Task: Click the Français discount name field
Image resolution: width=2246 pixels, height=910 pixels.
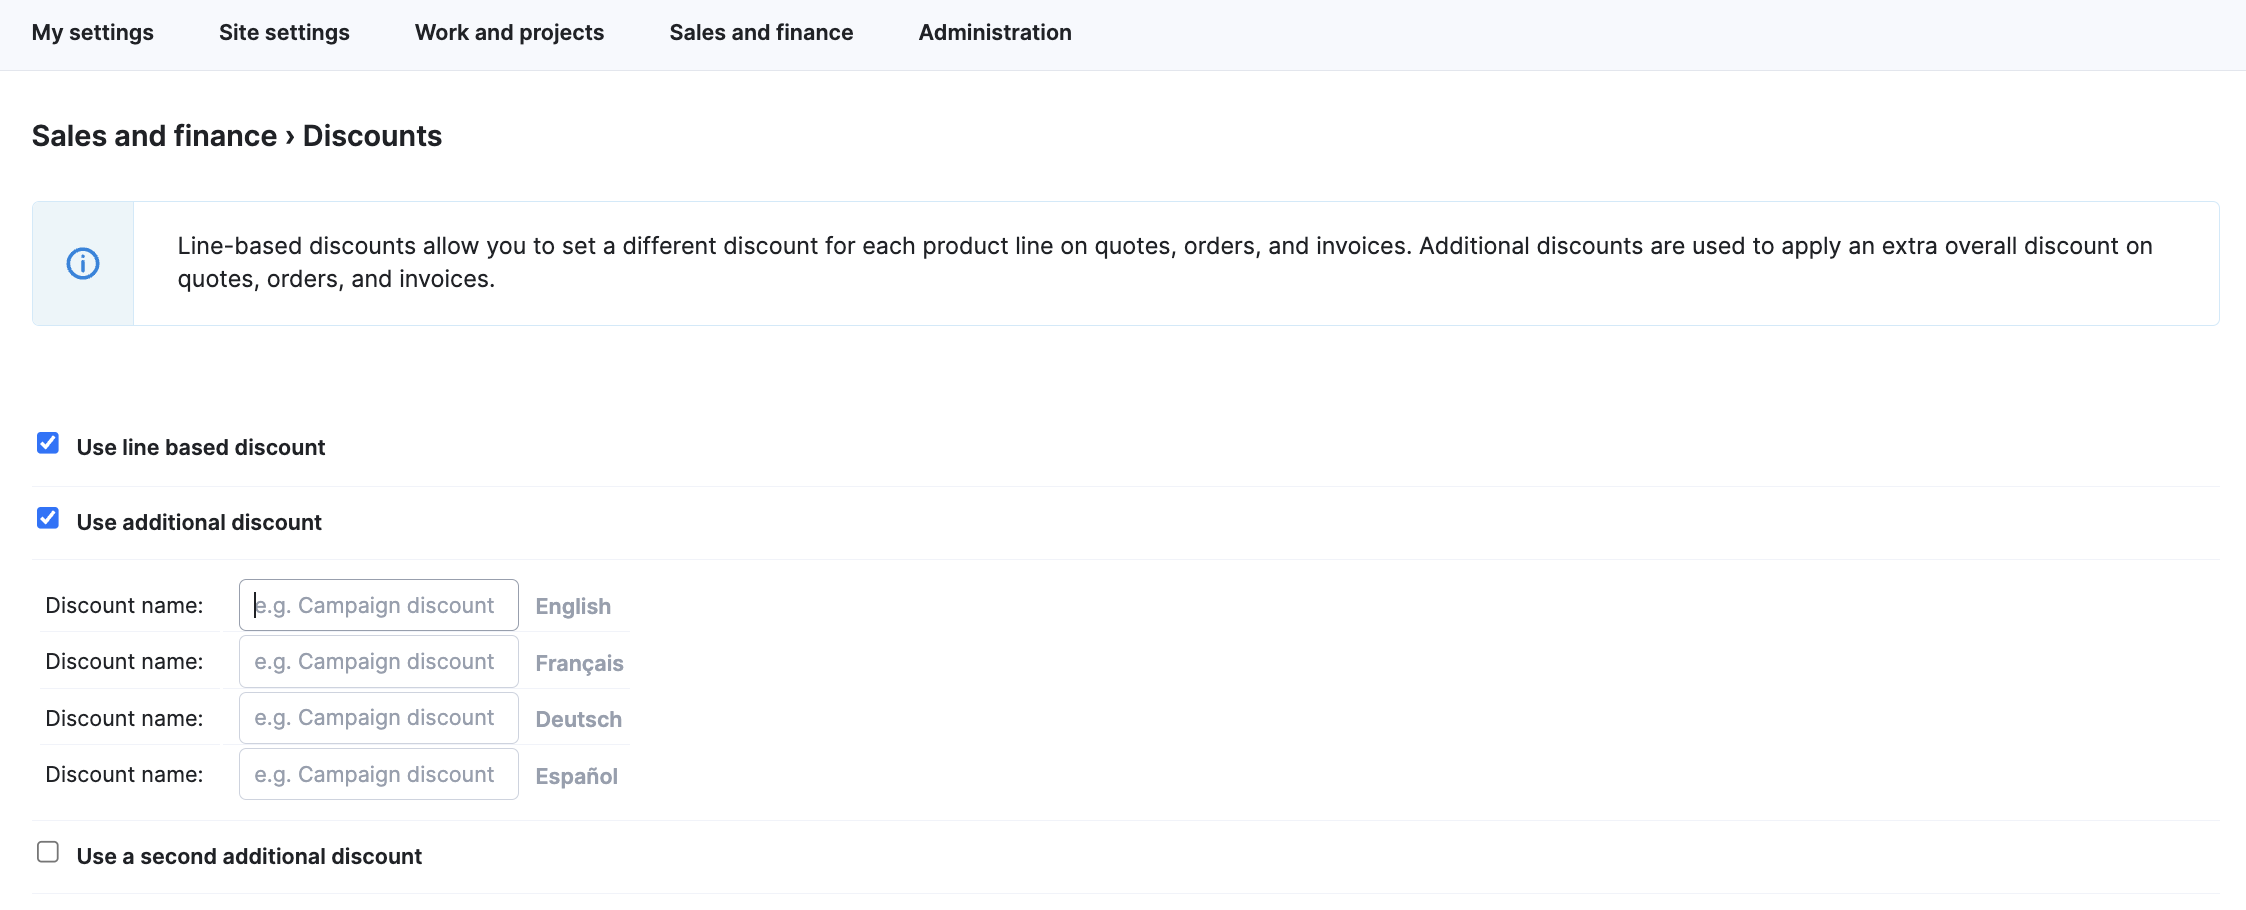Action: tap(379, 662)
